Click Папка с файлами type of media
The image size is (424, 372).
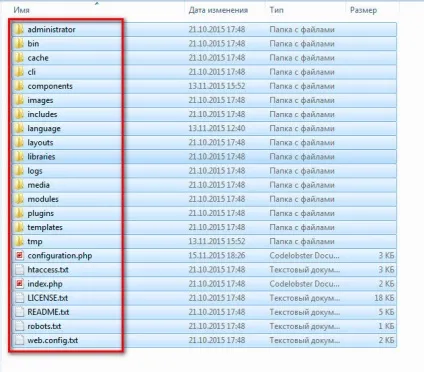click(302, 185)
